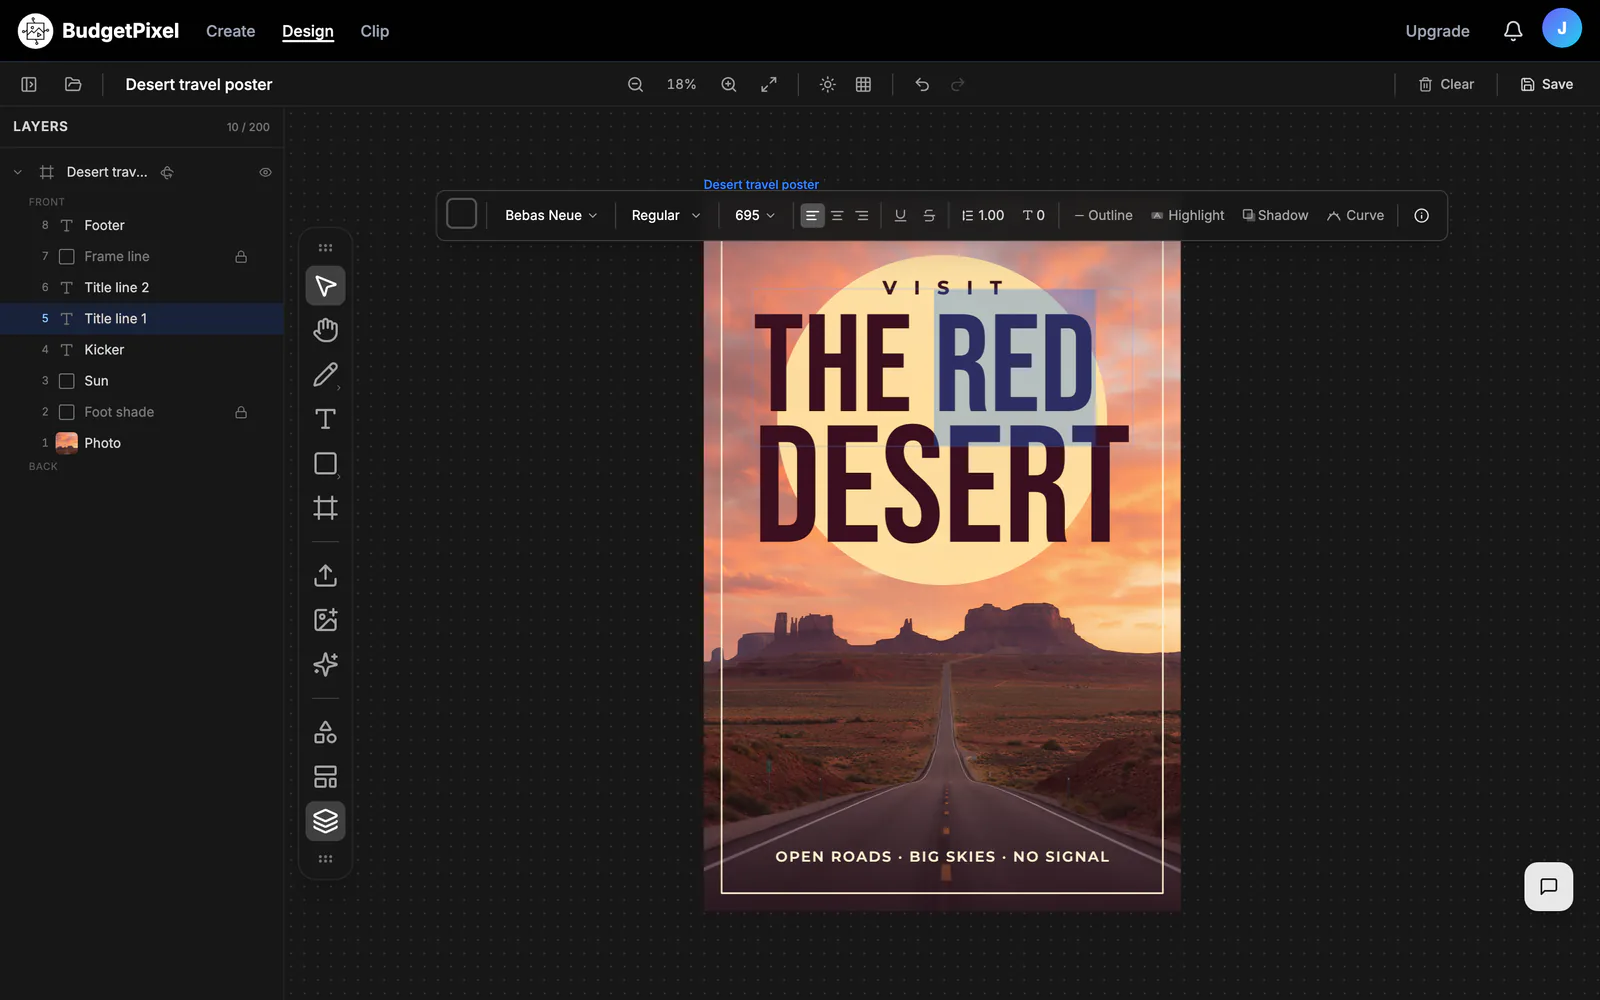
Task: Toggle visibility of Desert trav... frame
Action: pos(265,172)
